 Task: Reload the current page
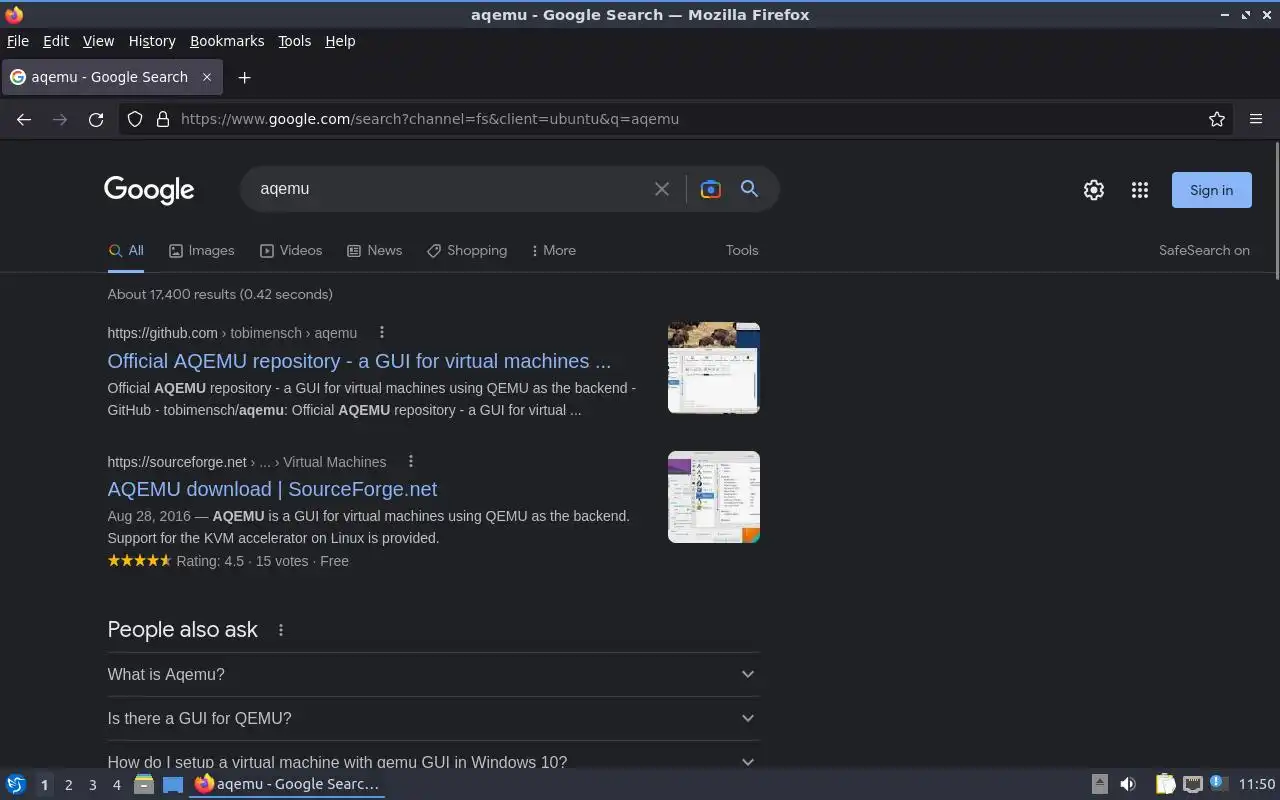96,119
